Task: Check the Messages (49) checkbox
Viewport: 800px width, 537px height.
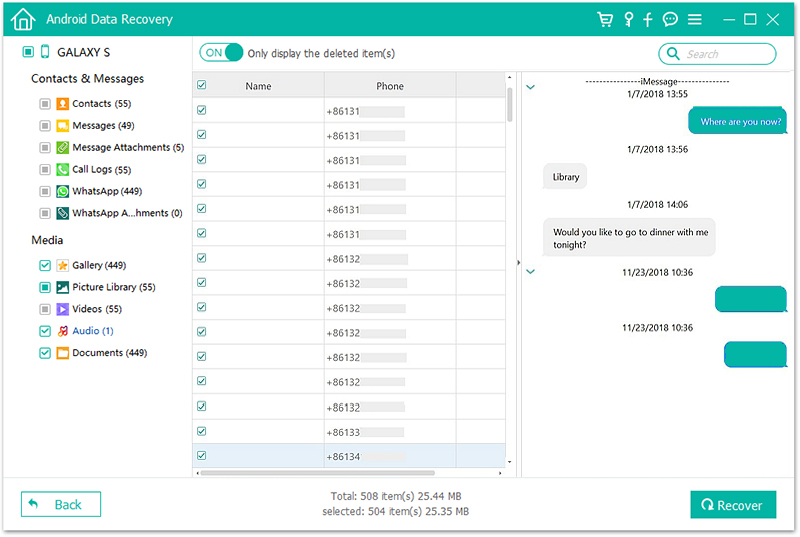Action: point(45,126)
